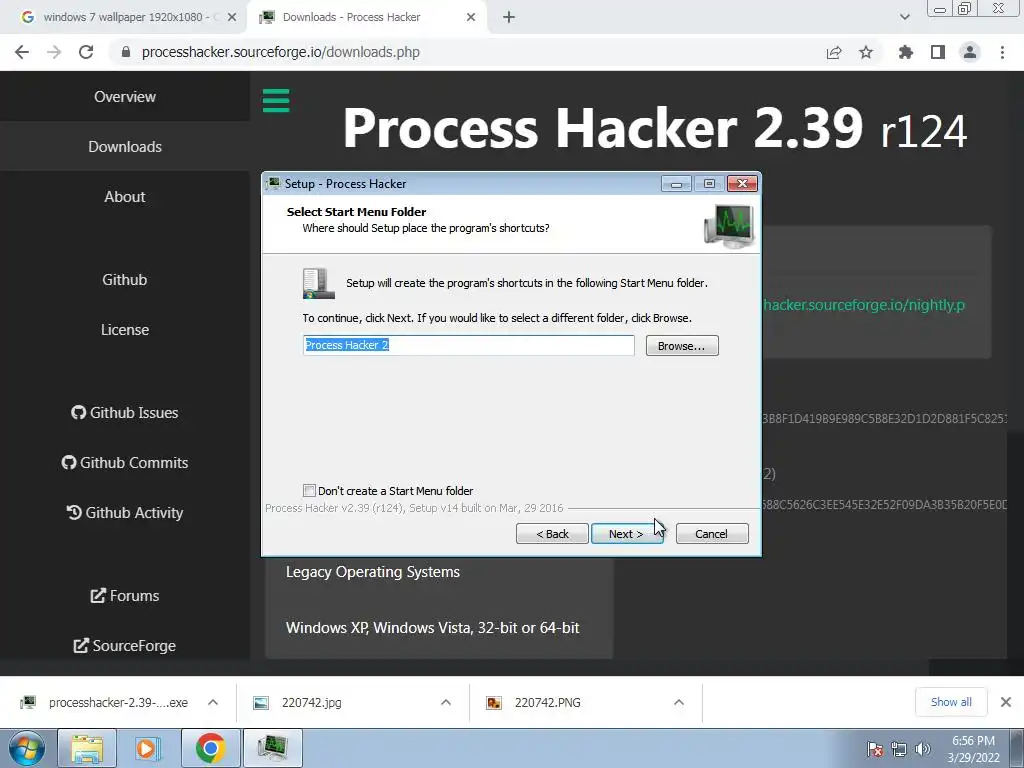Viewport: 1024px width, 768px height.
Task: Click the green hamburger menu icon
Action: [x=276, y=101]
